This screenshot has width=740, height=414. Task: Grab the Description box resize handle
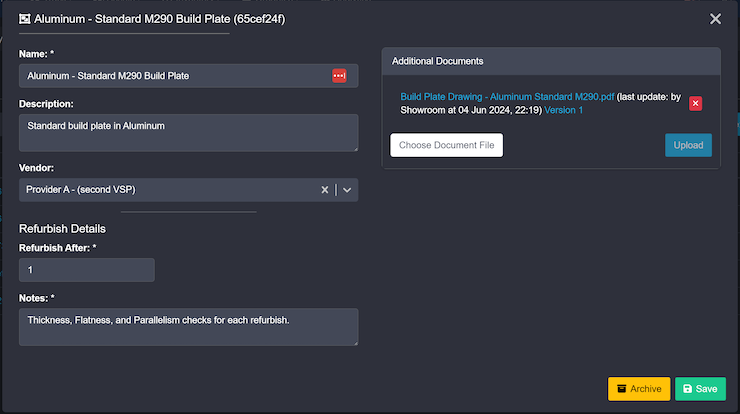coord(354,148)
